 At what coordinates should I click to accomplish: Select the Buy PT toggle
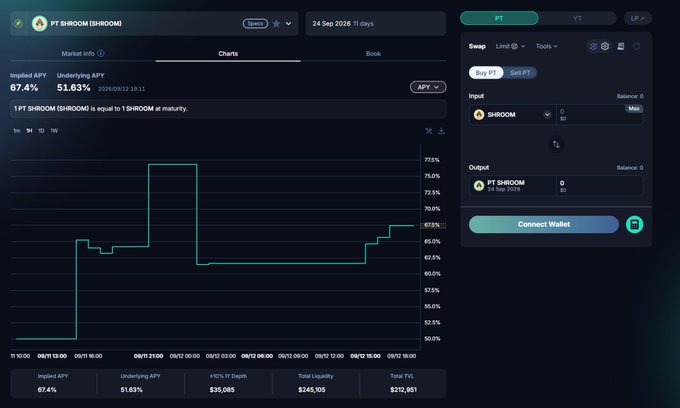pyautogui.click(x=486, y=73)
